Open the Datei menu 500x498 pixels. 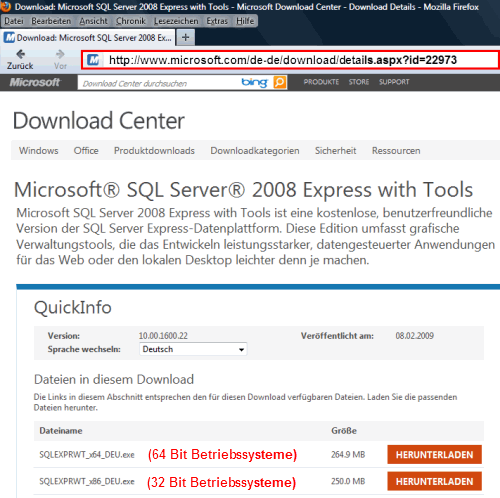point(14,21)
